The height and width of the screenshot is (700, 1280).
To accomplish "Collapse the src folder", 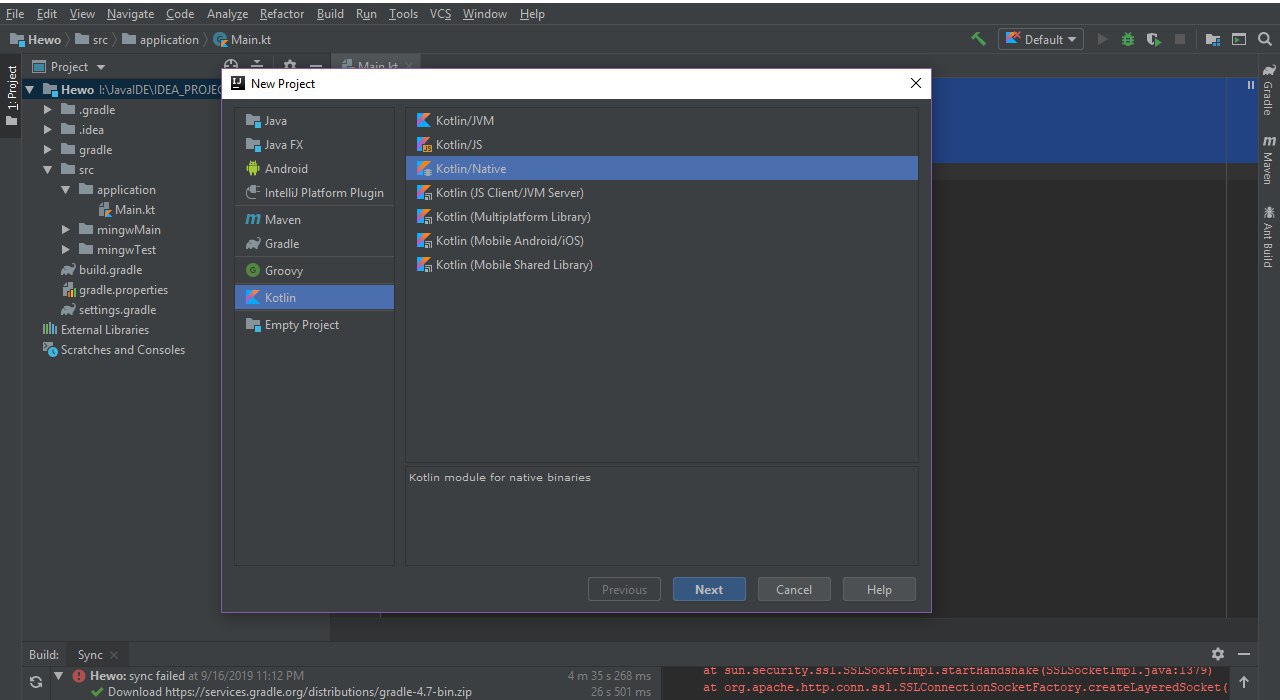I will [47, 170].
